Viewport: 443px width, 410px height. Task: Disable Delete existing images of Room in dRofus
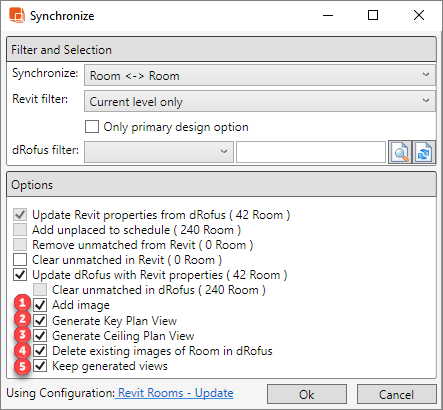(x=40, y=350)
